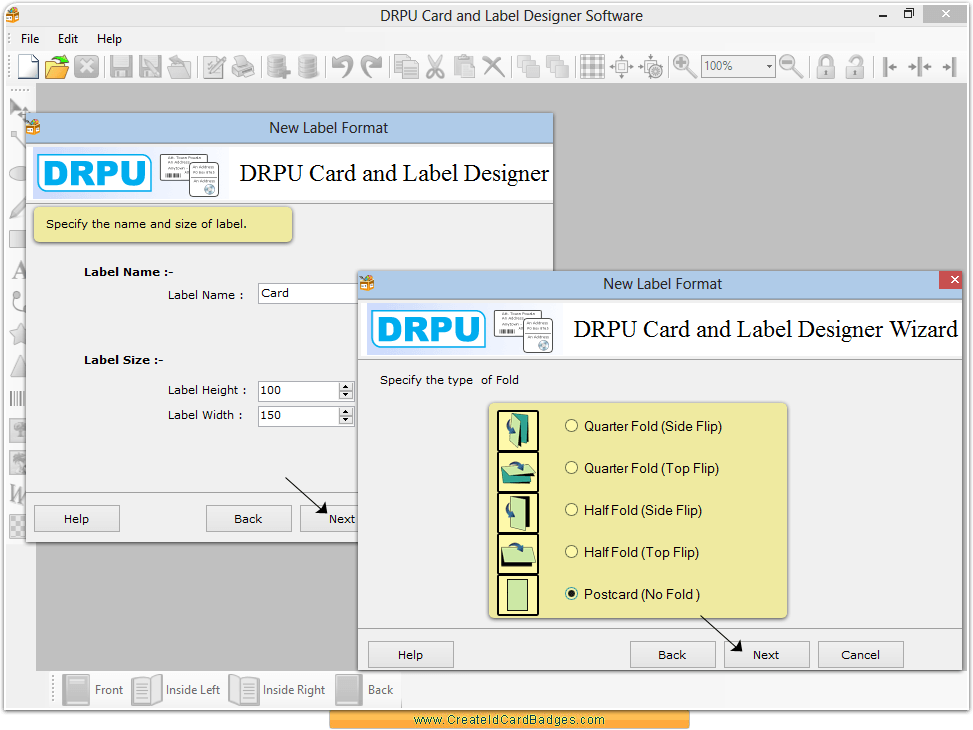Click the Label Name text field

tap(308, 294)
